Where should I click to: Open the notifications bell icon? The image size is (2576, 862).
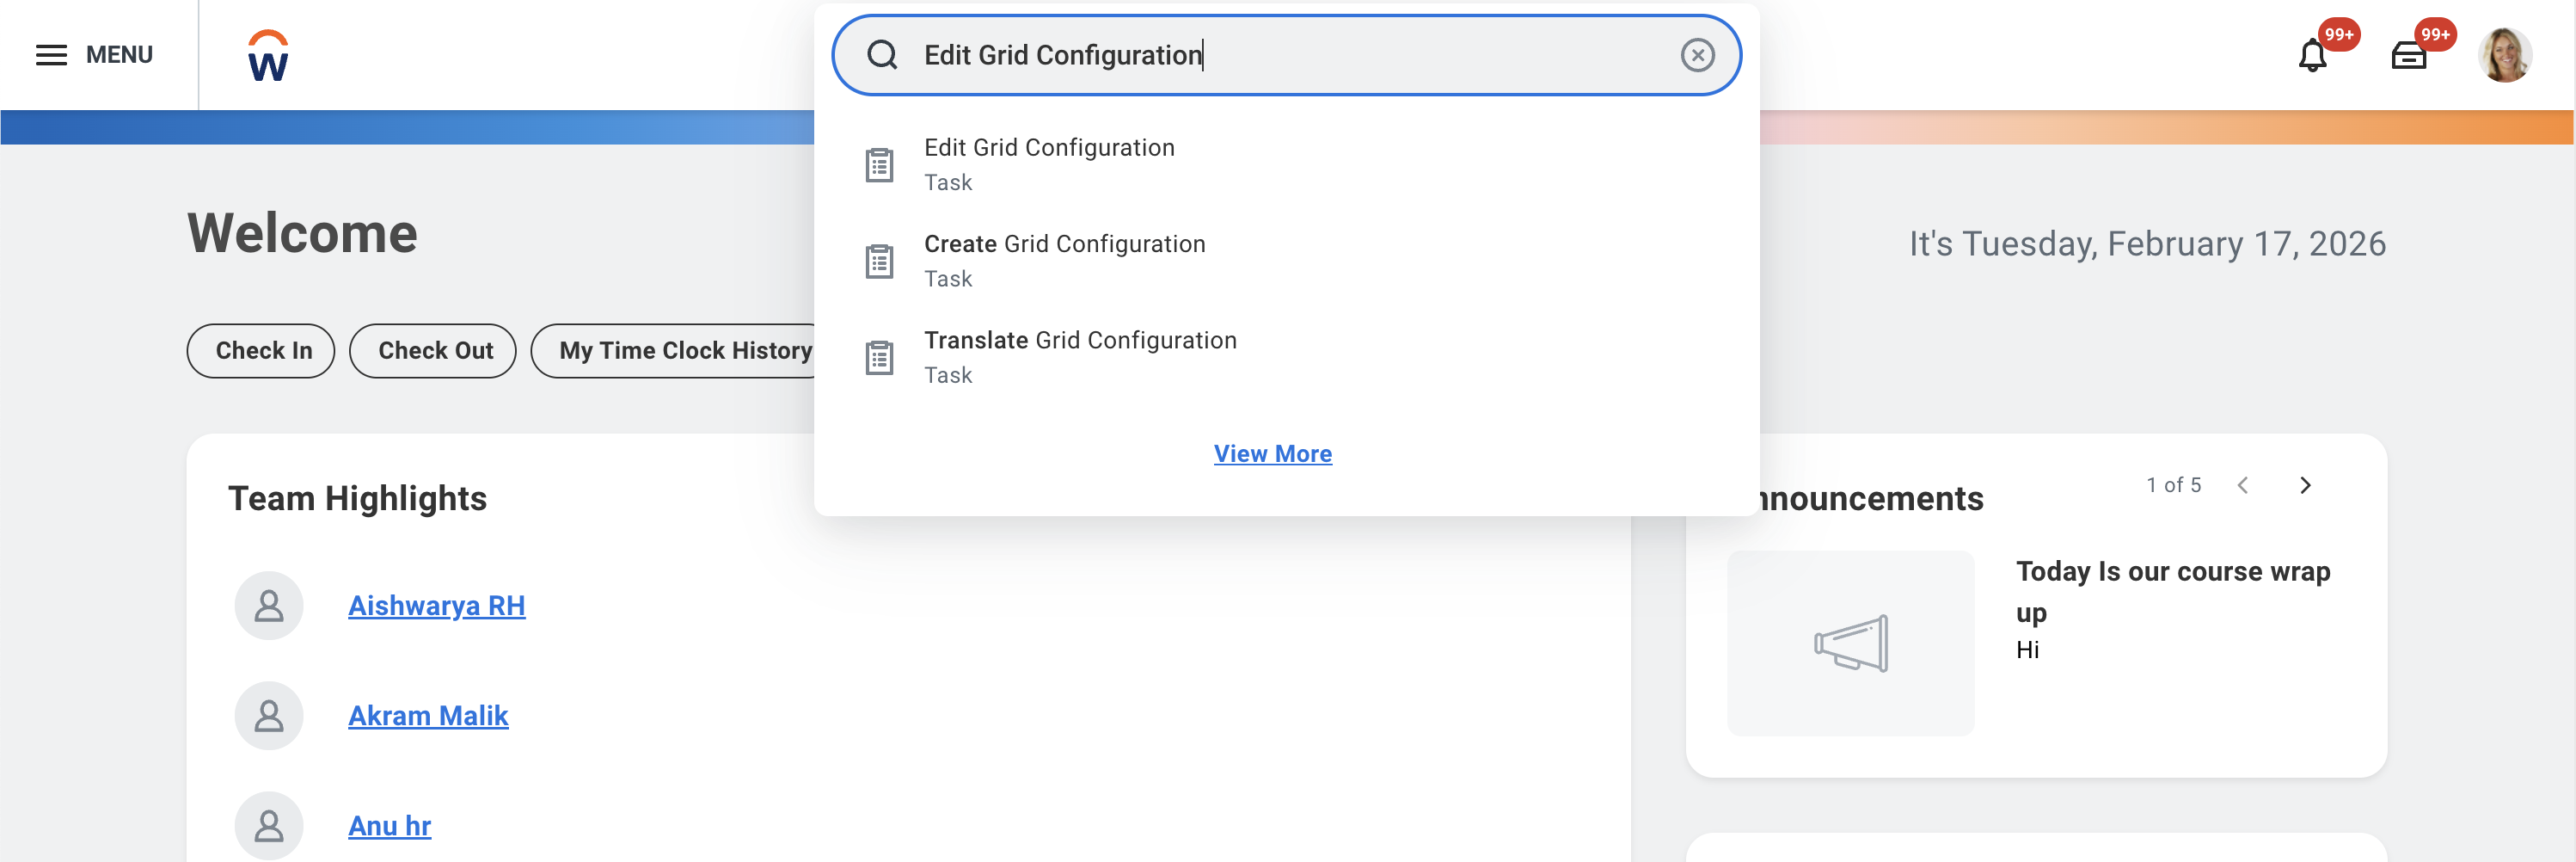pyautogui.click(x=2312, y=56)
